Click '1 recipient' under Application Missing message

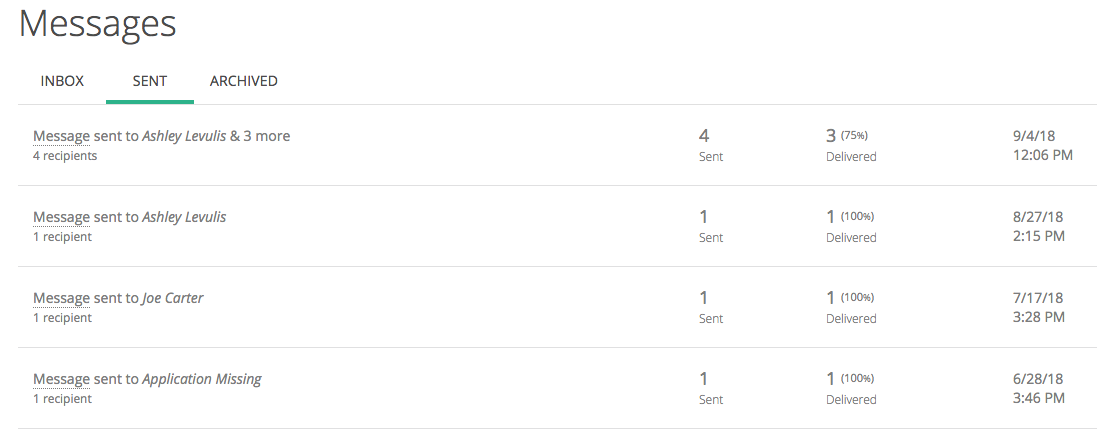[62, 399]
